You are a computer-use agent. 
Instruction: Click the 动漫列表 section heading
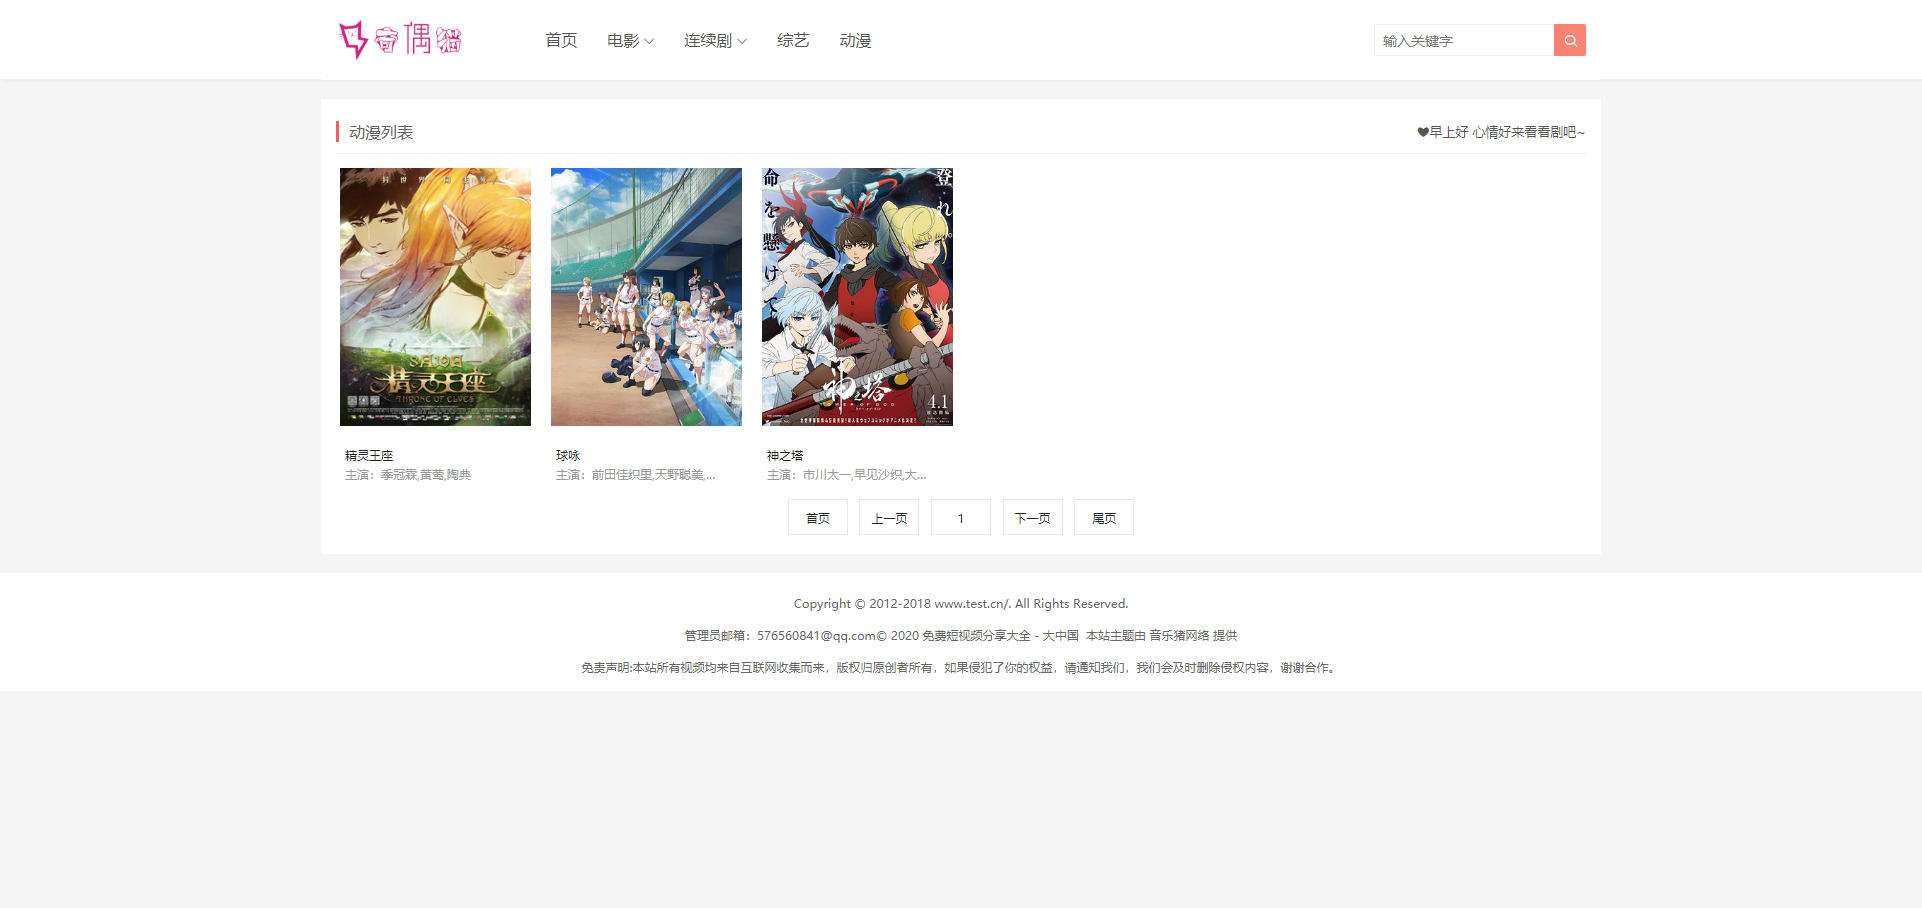point(381,132)
